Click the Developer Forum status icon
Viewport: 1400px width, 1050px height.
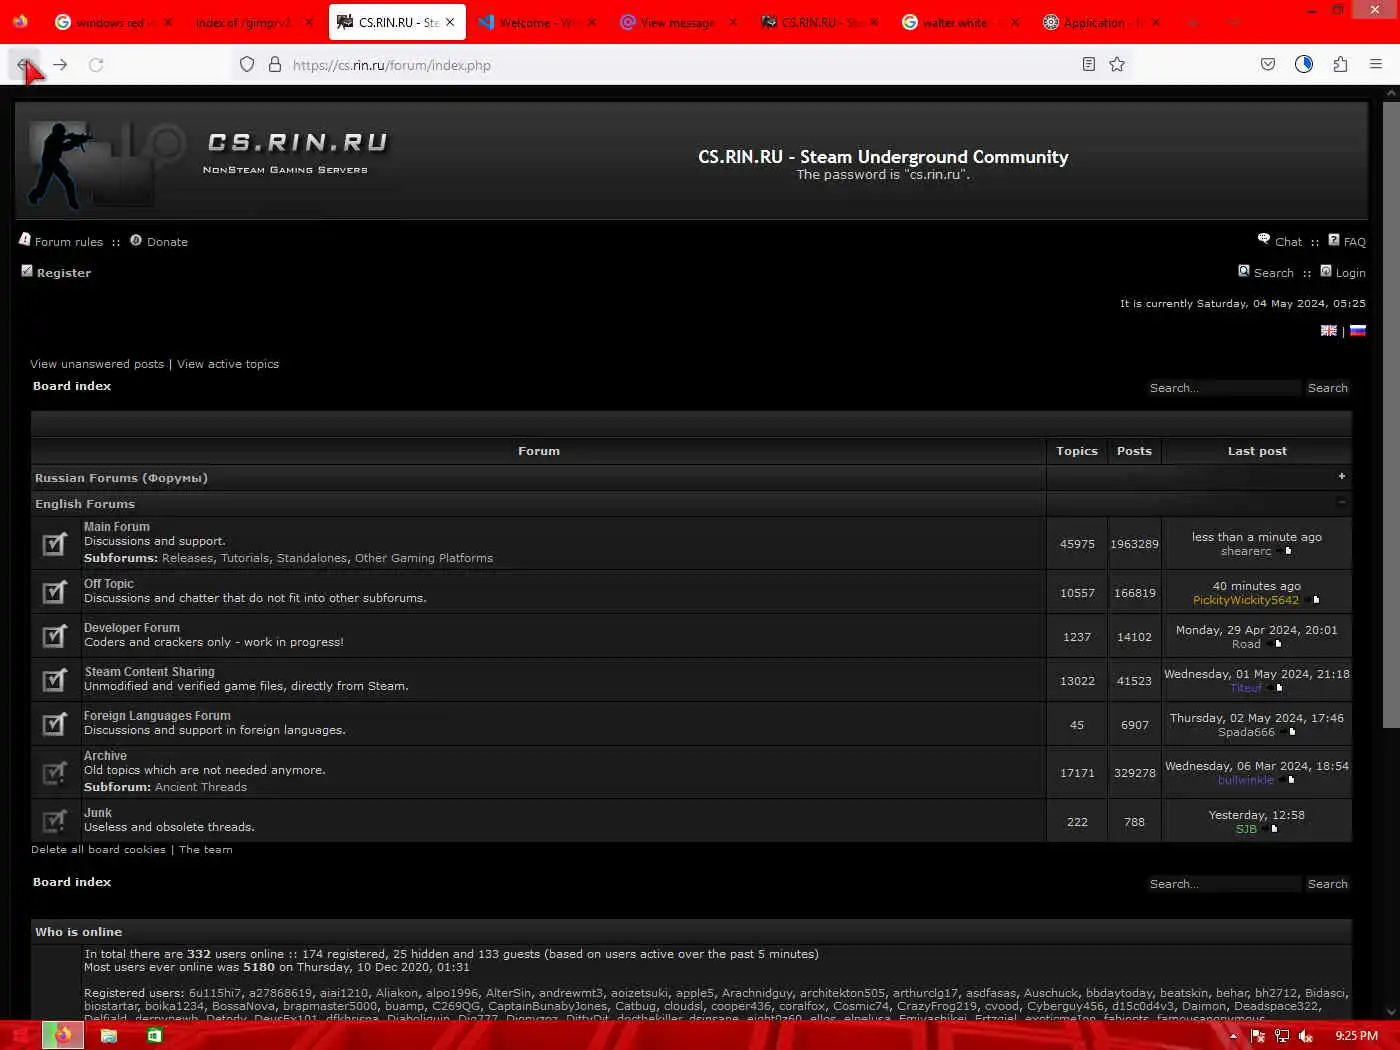[55, 636]
